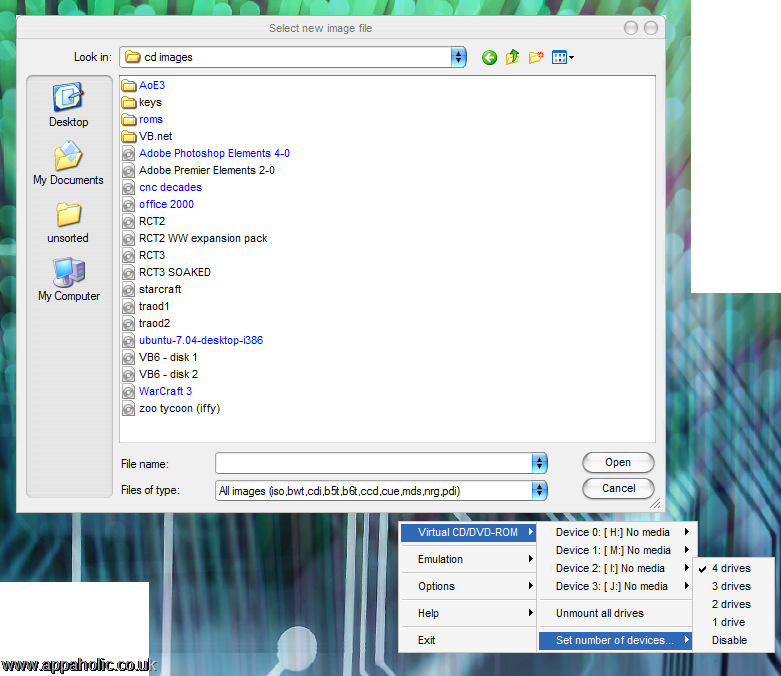Create a new folder icon
Image resolution: width=781 pixels, height=676 pixels.
point(536,57)
